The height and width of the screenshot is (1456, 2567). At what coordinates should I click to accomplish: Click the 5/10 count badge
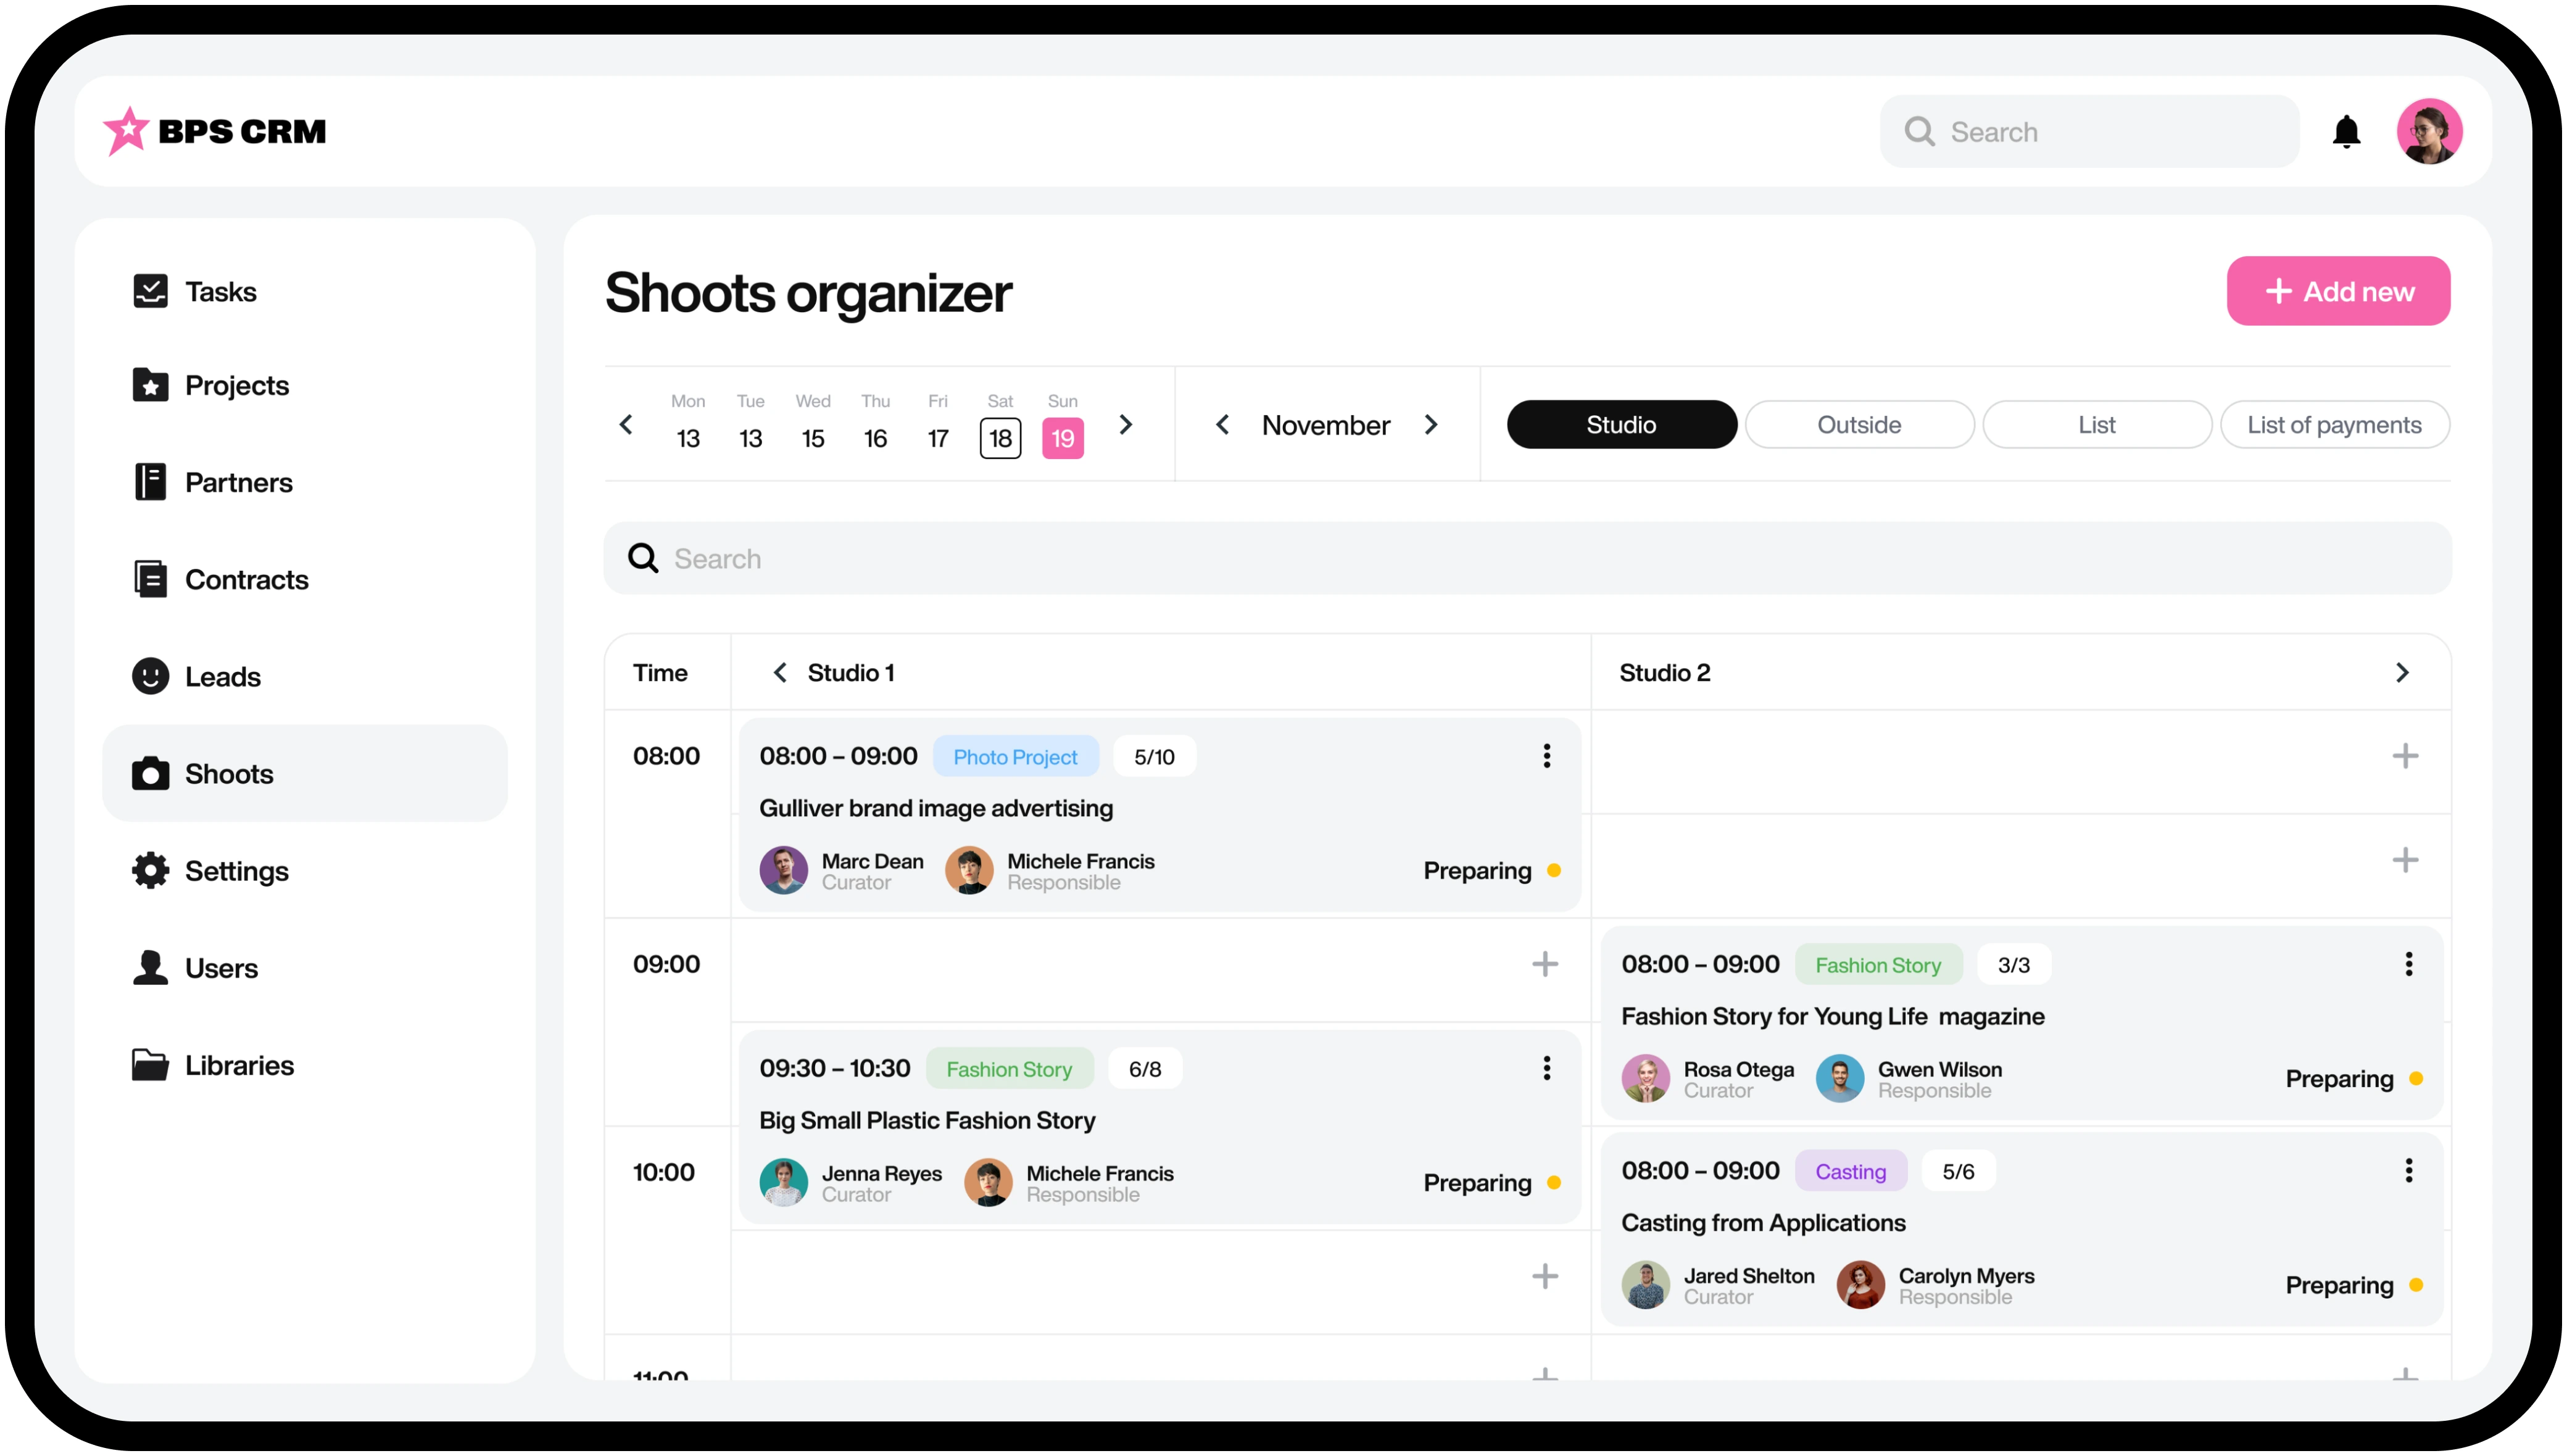pos(1154,756)
